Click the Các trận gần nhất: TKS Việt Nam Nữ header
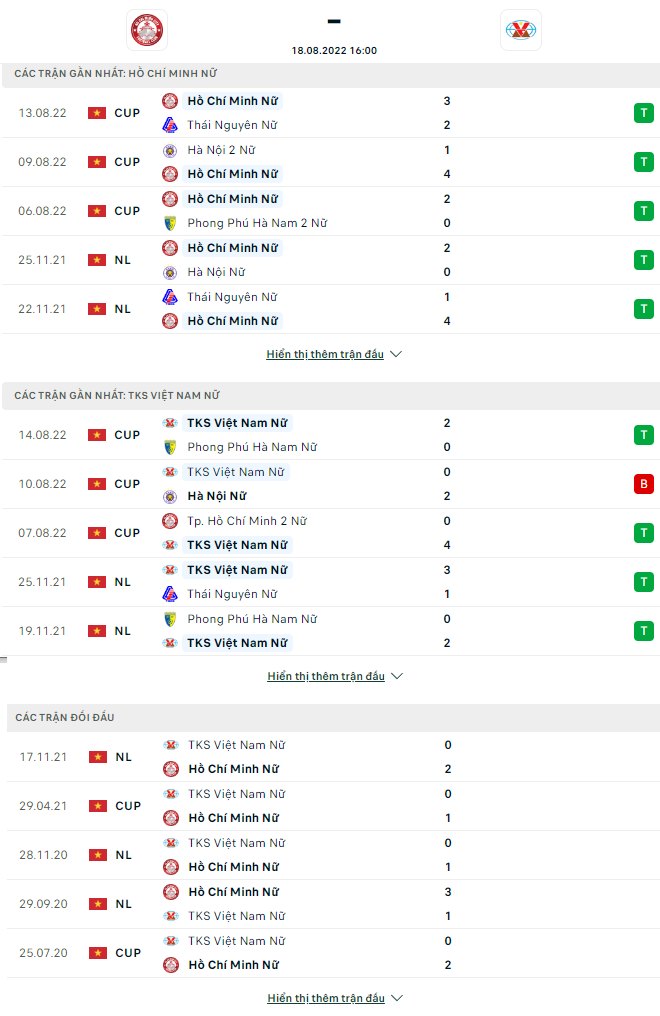660x1016 pixels. click(117, 396)
